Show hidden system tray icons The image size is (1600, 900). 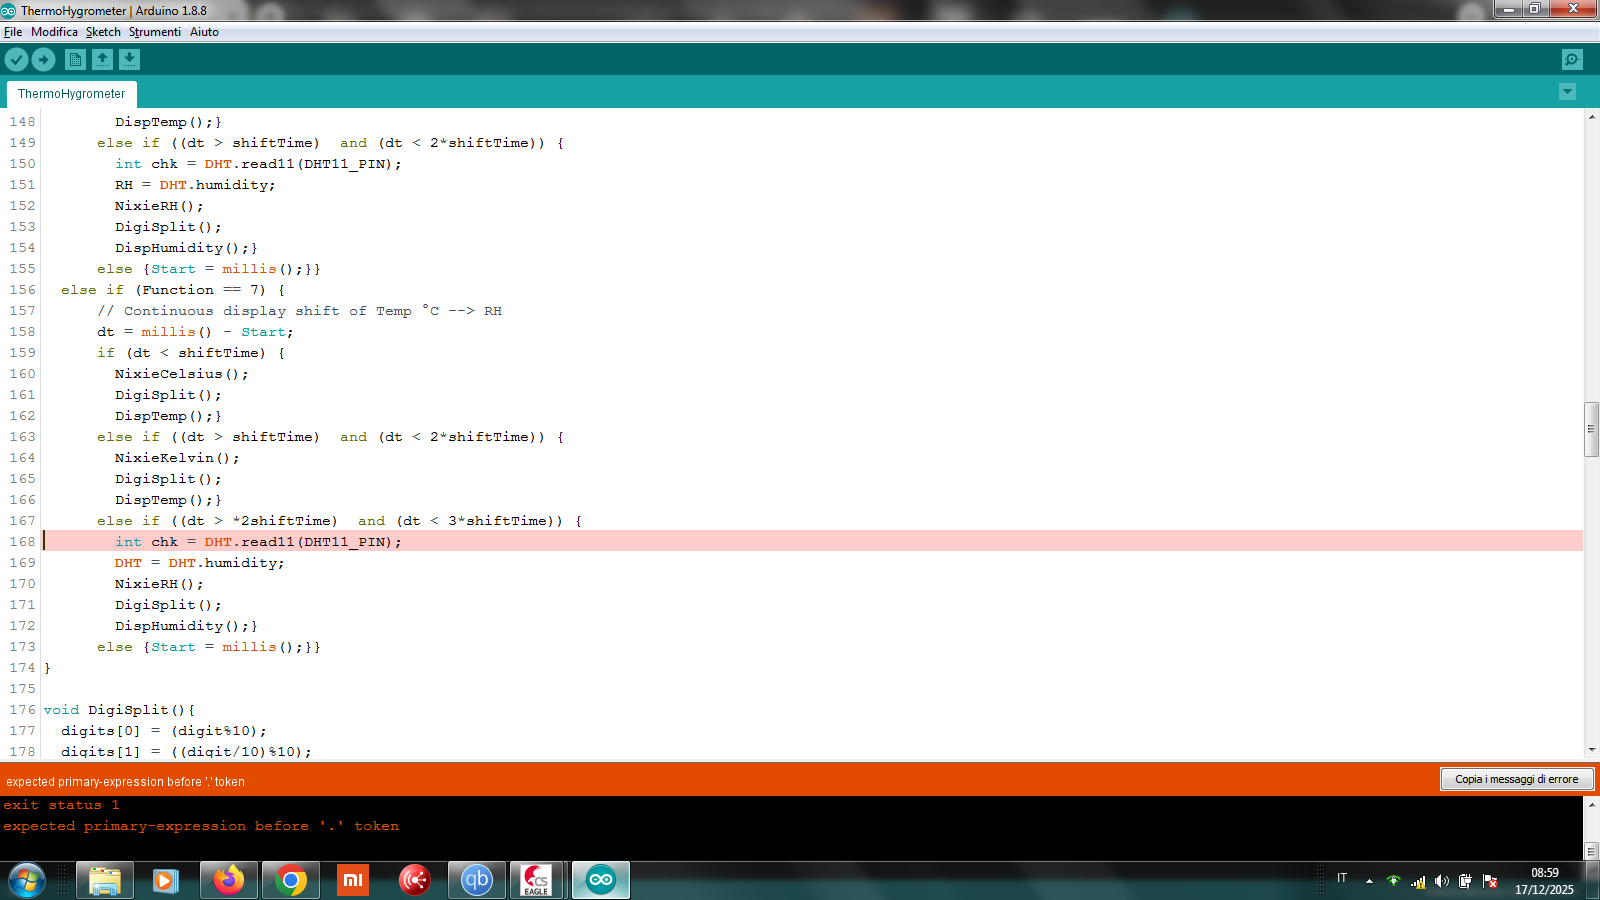[1369, 881]
